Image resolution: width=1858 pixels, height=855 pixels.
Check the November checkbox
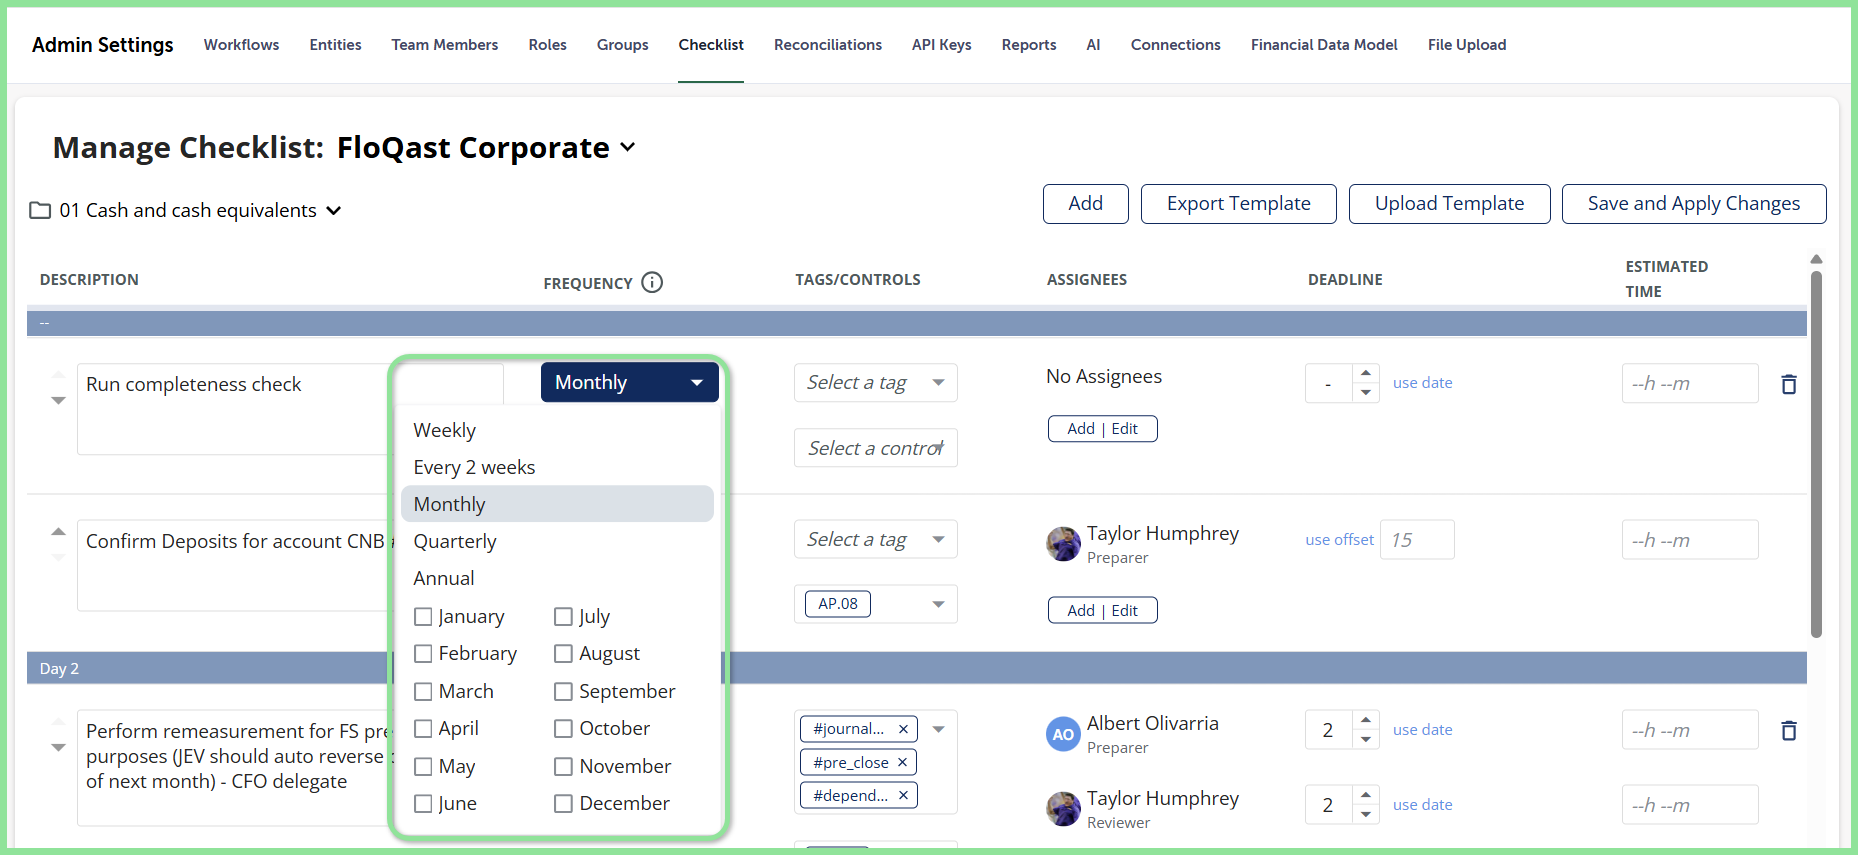coord(564,767)
